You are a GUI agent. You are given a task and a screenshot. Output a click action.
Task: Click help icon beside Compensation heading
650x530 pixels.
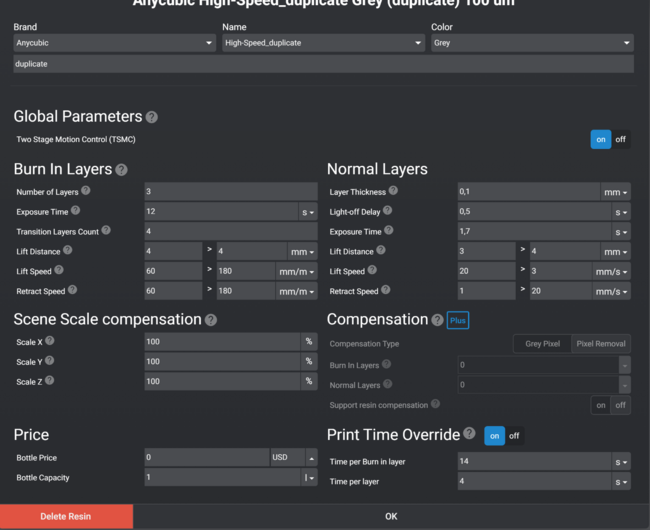pyautogui.click(x=437, y=320)
